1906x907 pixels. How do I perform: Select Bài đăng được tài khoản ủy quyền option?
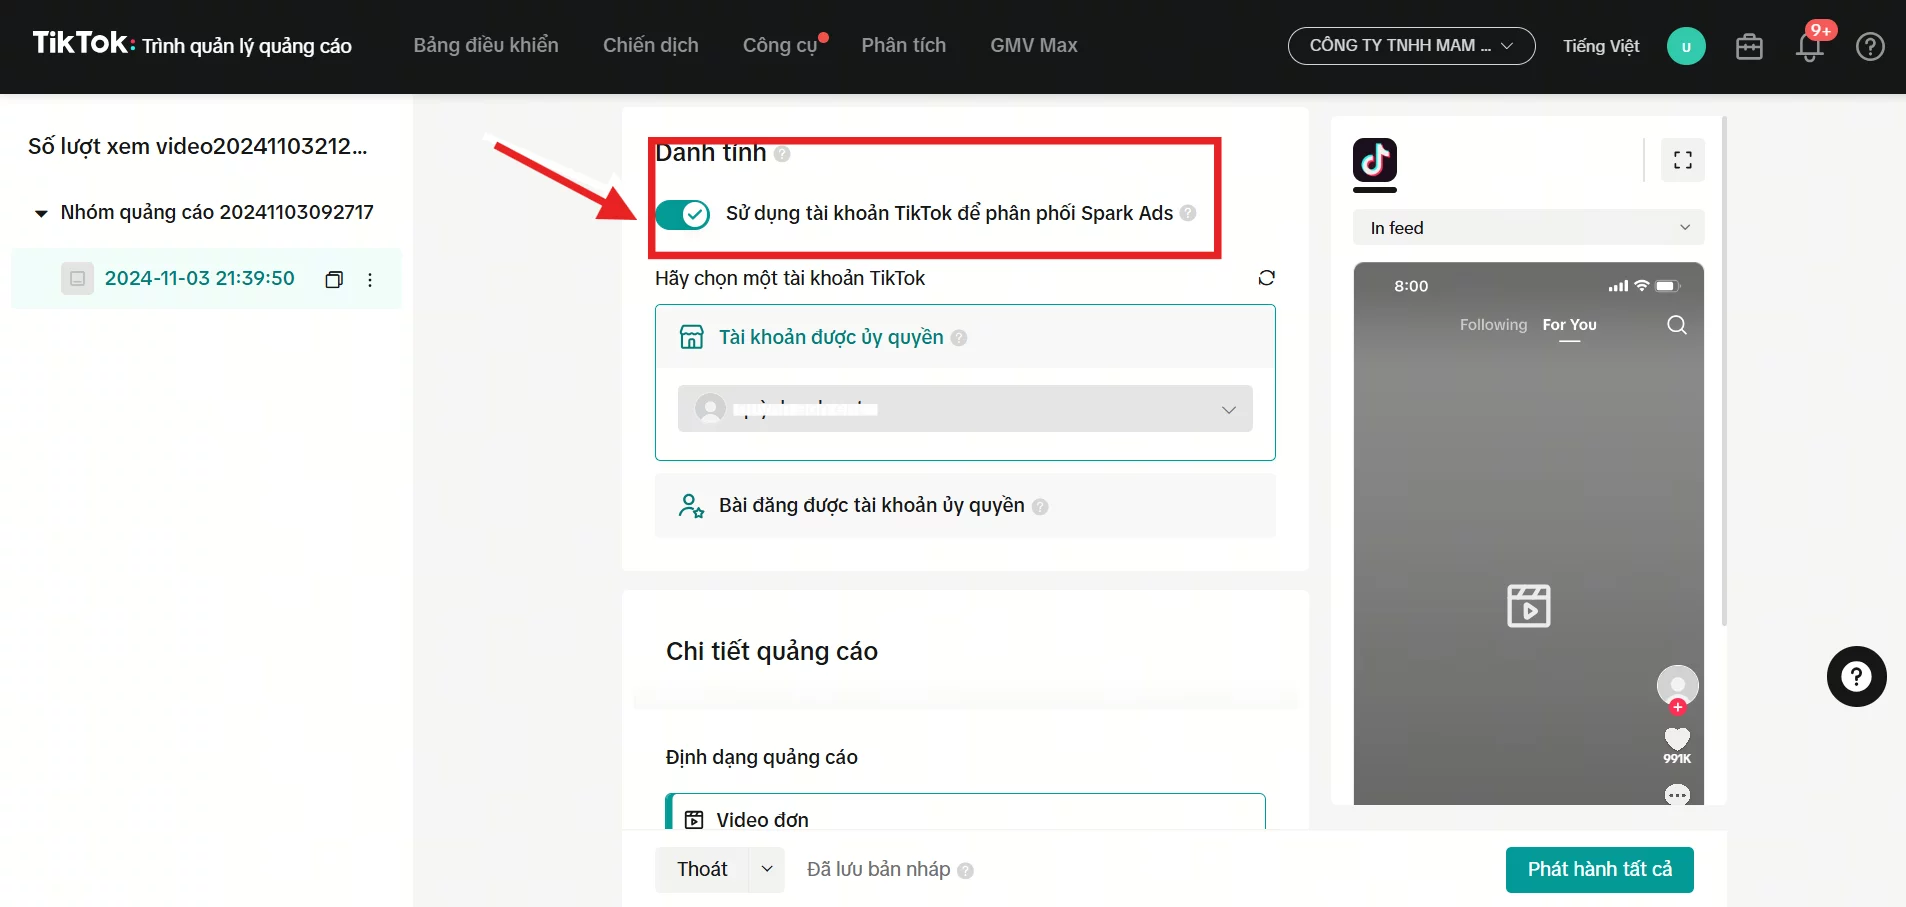click(x=965, y=505)
